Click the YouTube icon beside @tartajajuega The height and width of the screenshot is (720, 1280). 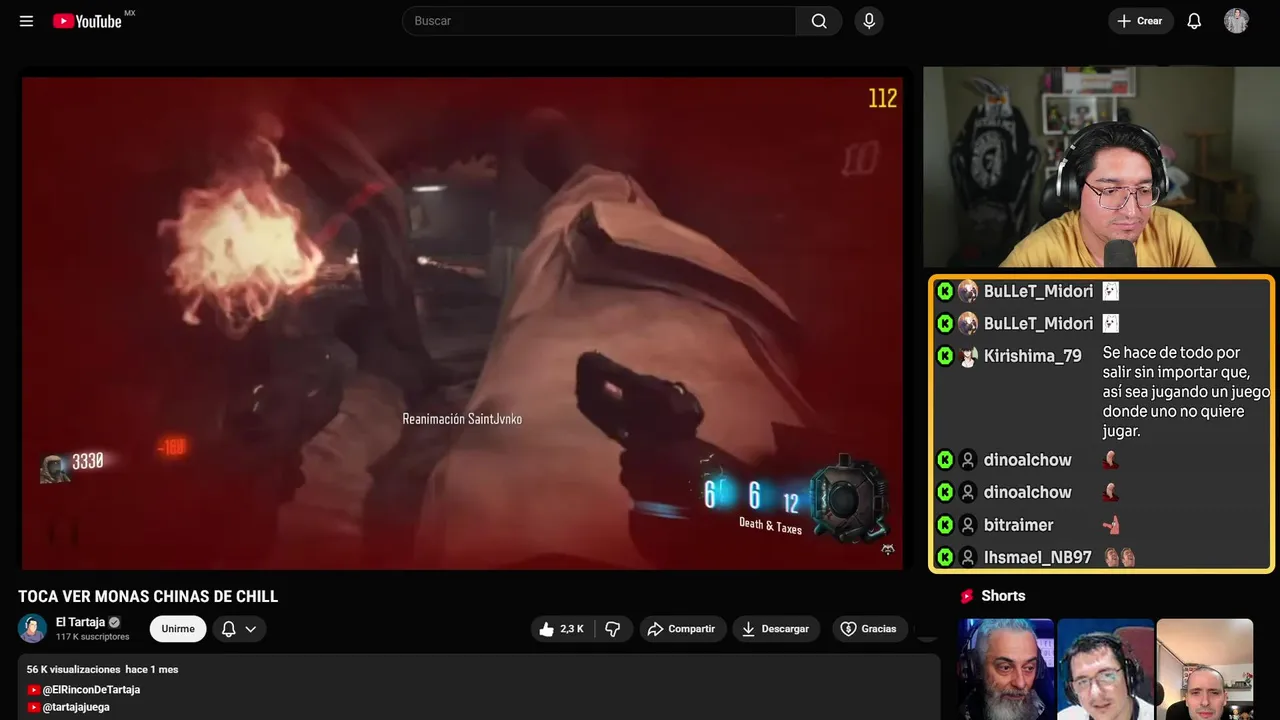(x=34, y=707)
